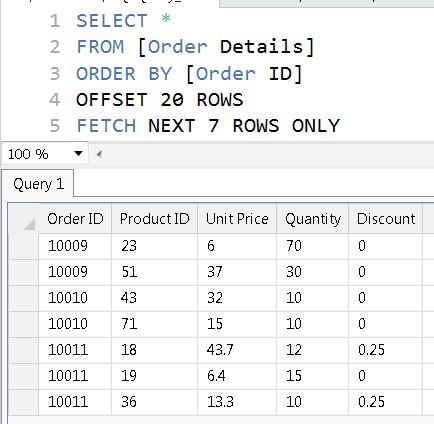Select Product ID cell with value 71
Image resolution: width=434 pixels, height=424 pixels.
coord(154,324)
